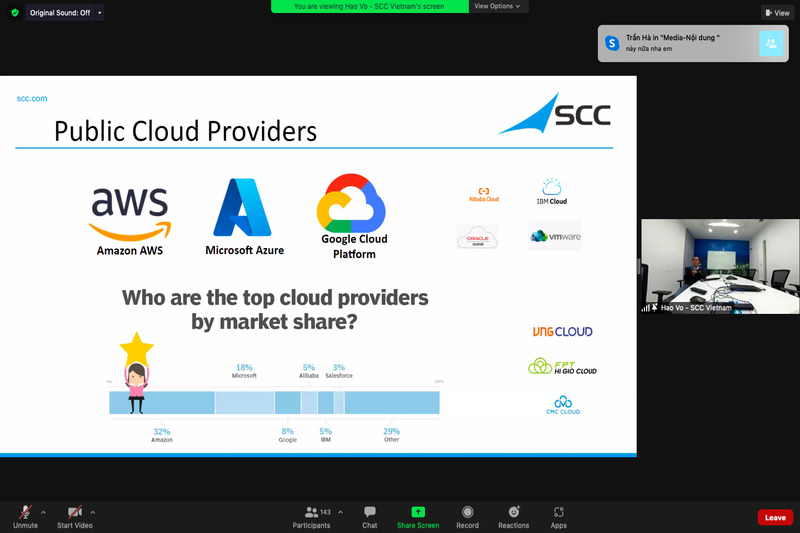Click the '29% Other' chart label

(391, 435)
